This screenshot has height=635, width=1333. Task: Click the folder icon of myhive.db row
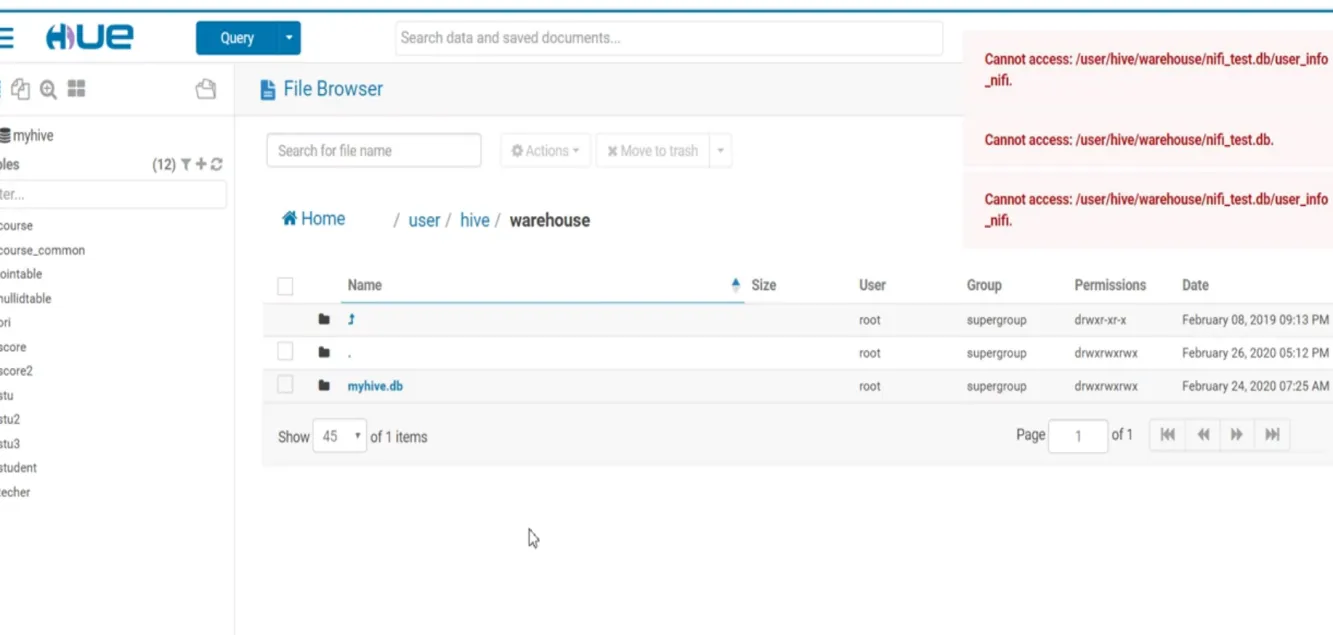coord(324,385)
